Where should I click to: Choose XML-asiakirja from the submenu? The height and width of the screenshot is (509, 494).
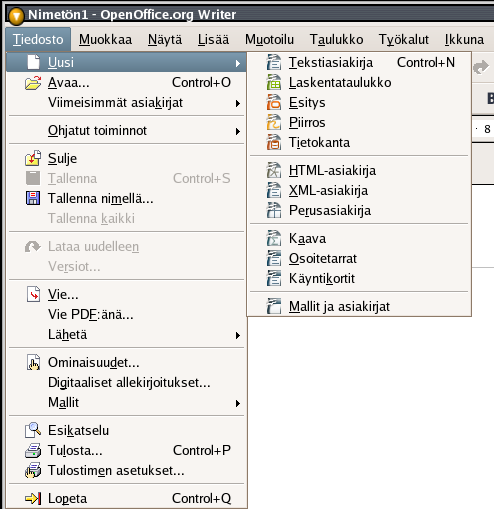(x=359, y=190)
